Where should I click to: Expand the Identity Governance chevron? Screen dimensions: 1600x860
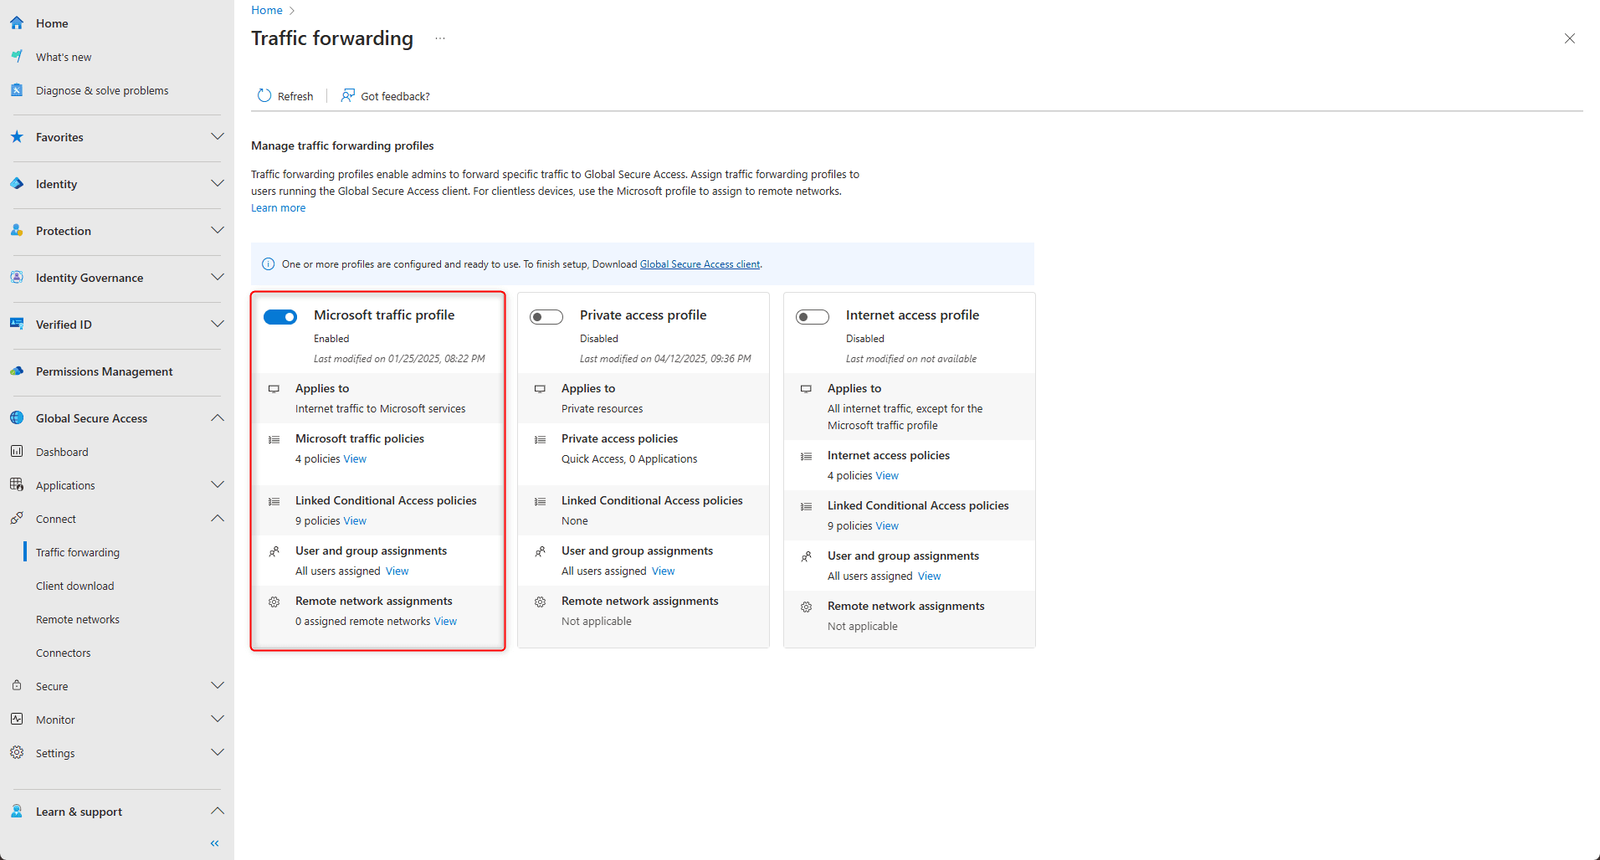(x=217, y=278)
